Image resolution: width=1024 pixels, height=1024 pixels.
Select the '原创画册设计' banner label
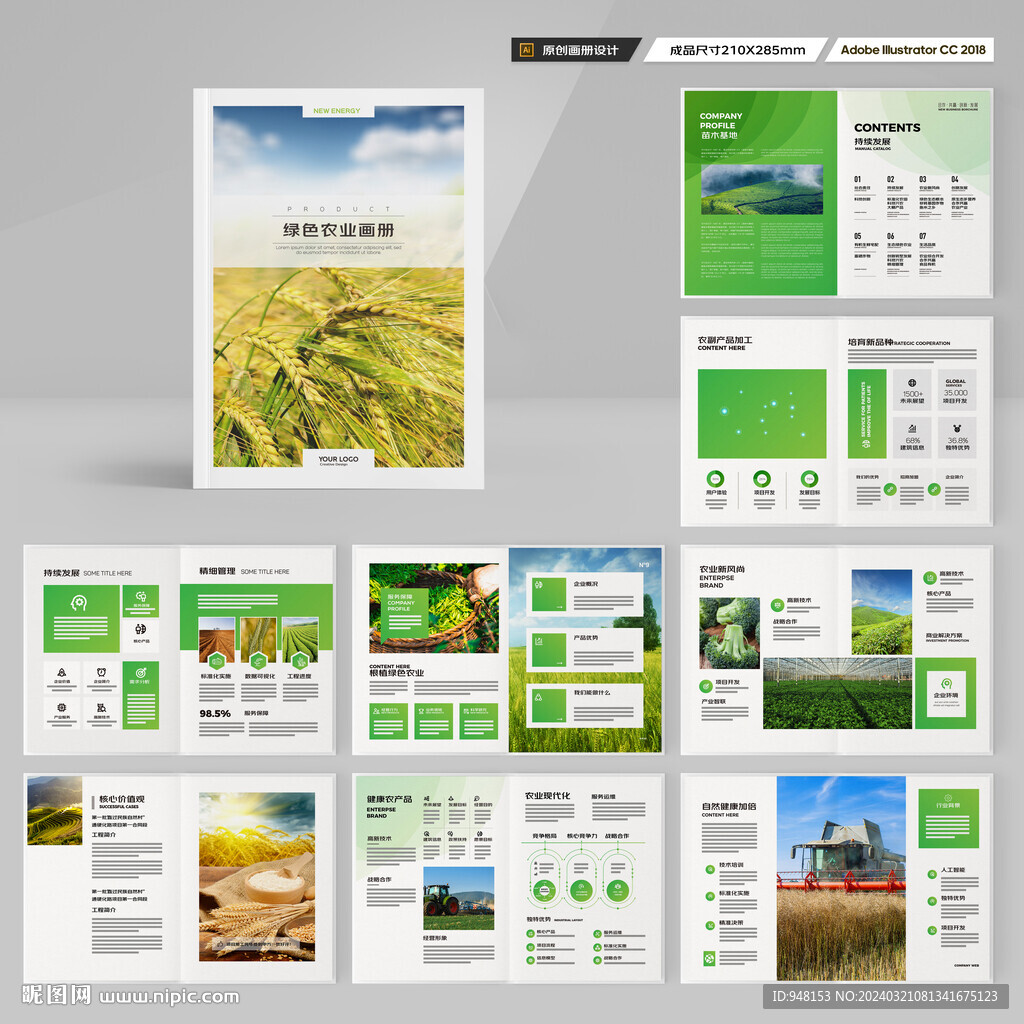(x=580, y=50)
